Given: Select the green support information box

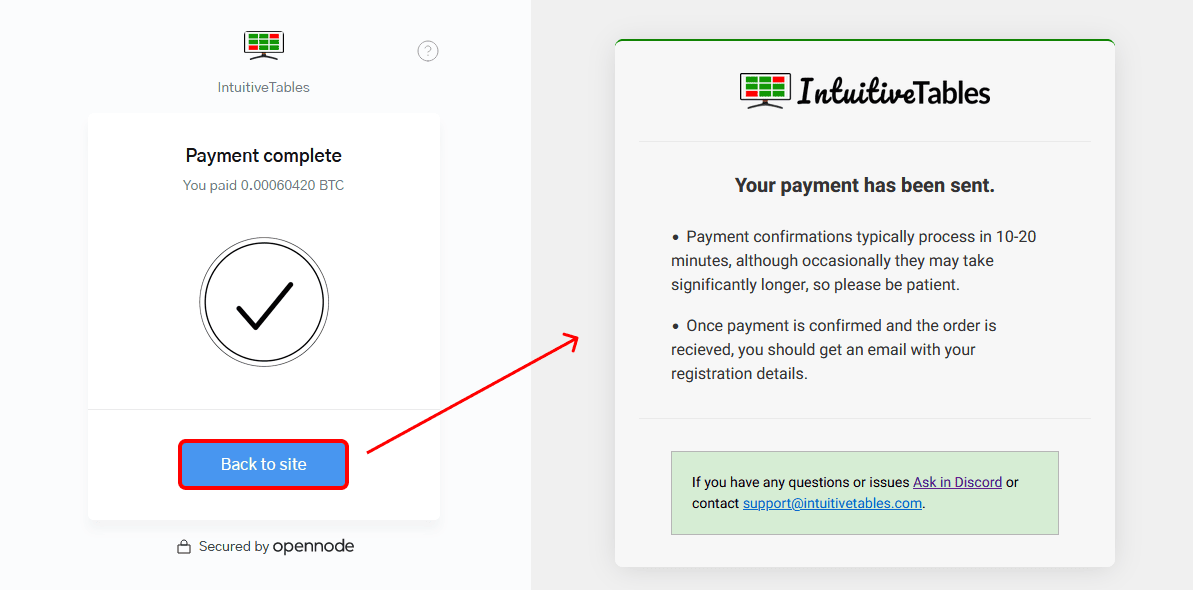Looking at the screenshot, I should tap(865, 492).
